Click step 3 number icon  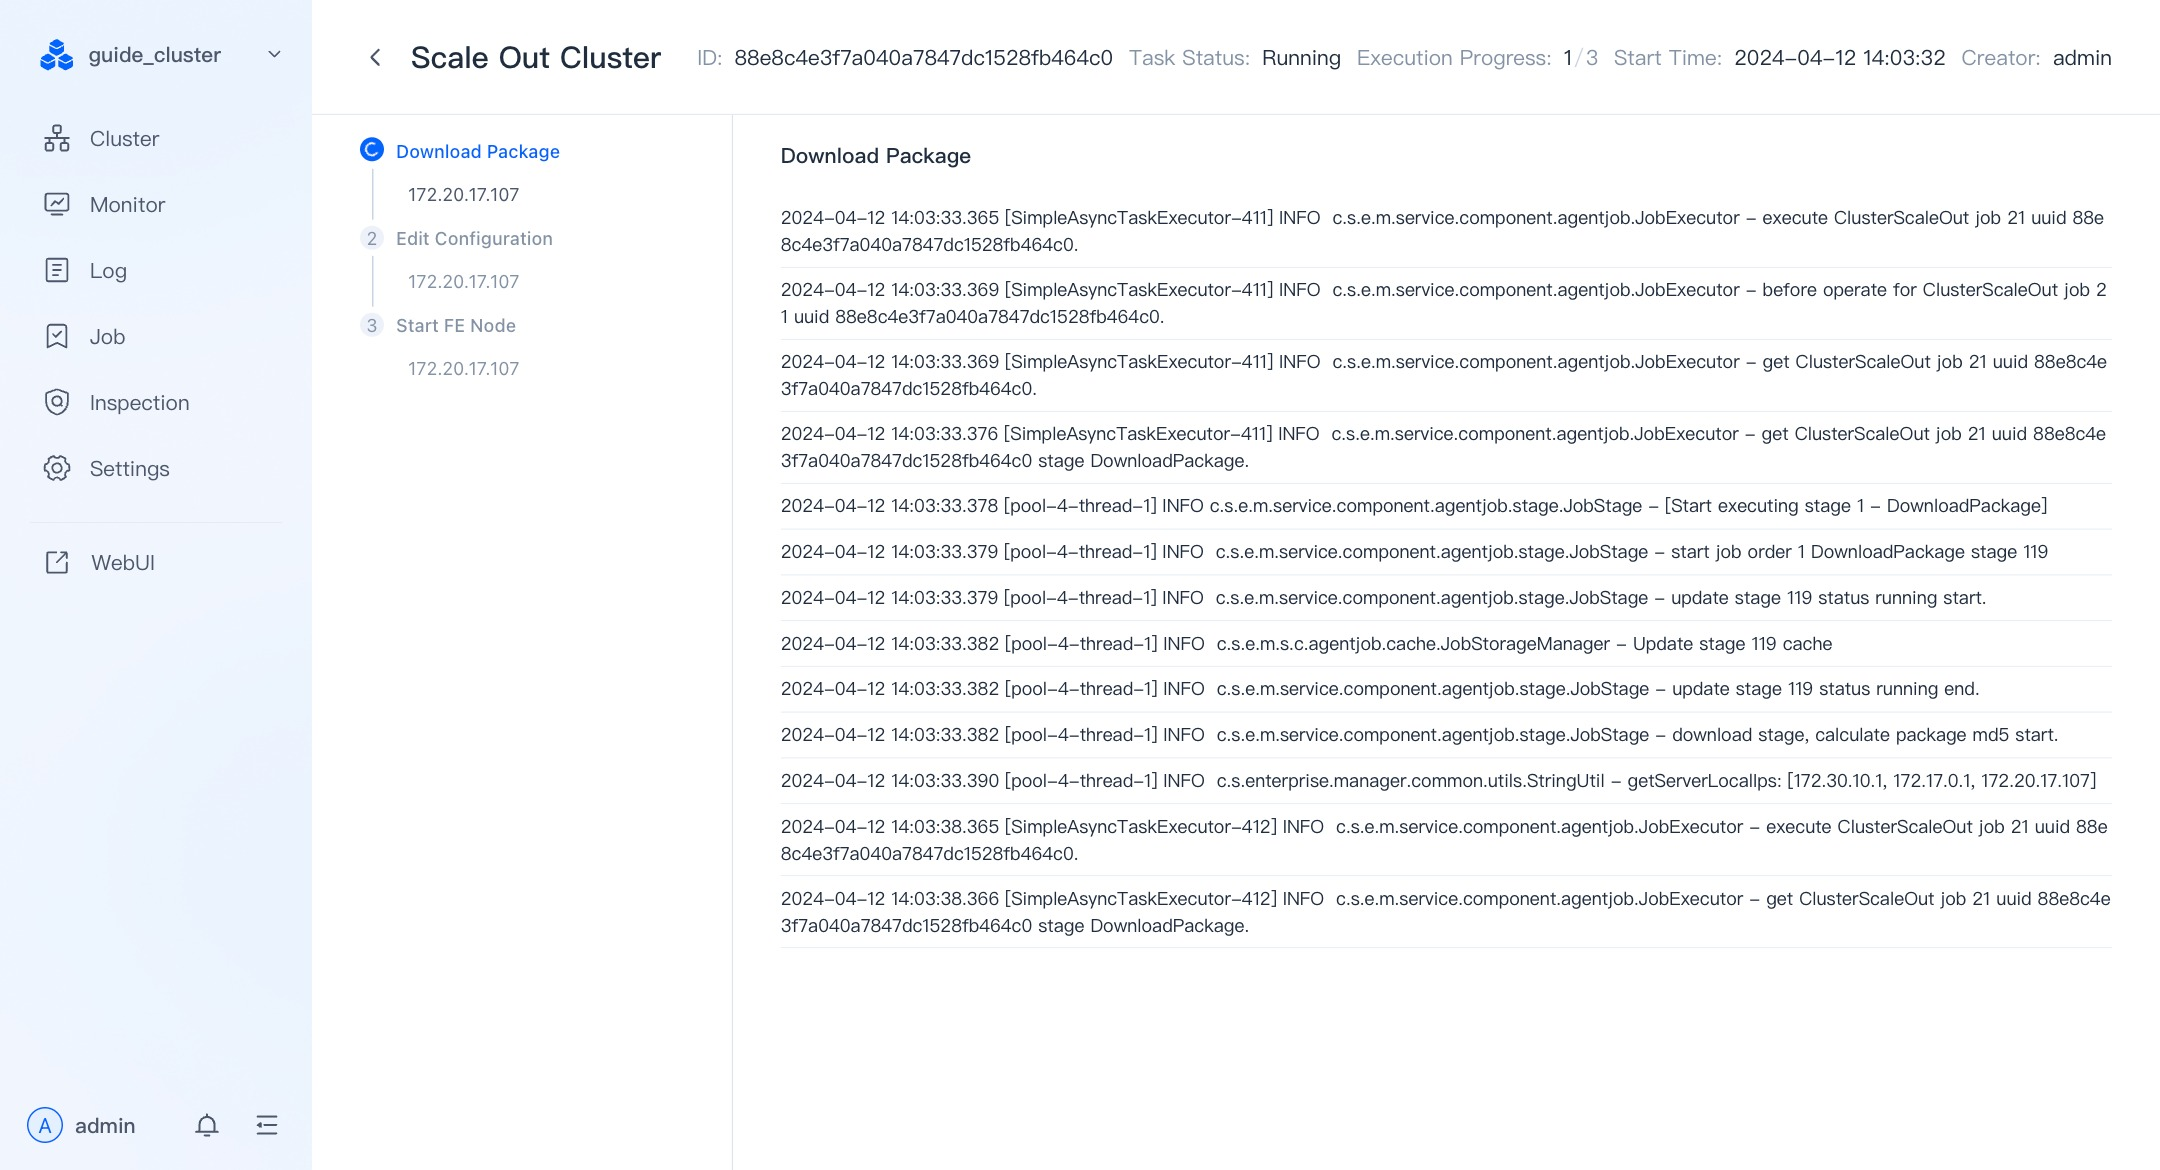pyautogui.click(x=372, y=325)
